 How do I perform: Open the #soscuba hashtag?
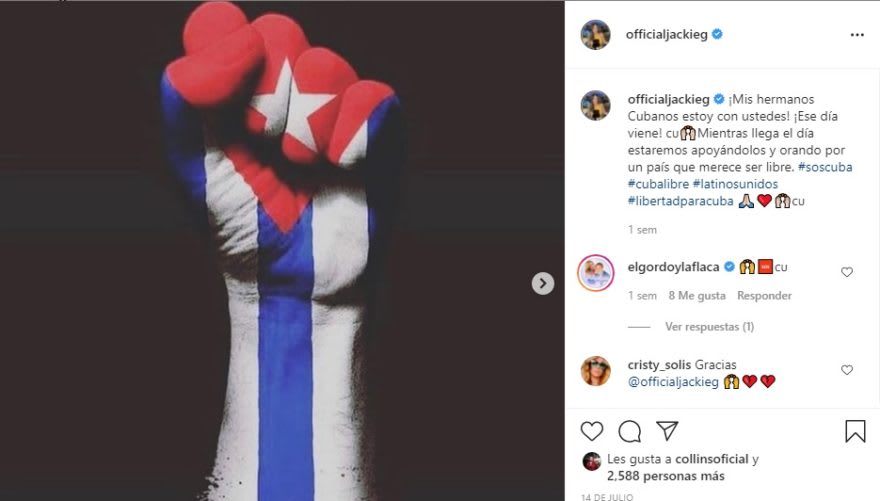pyautogui.click(x=825, y=167)
